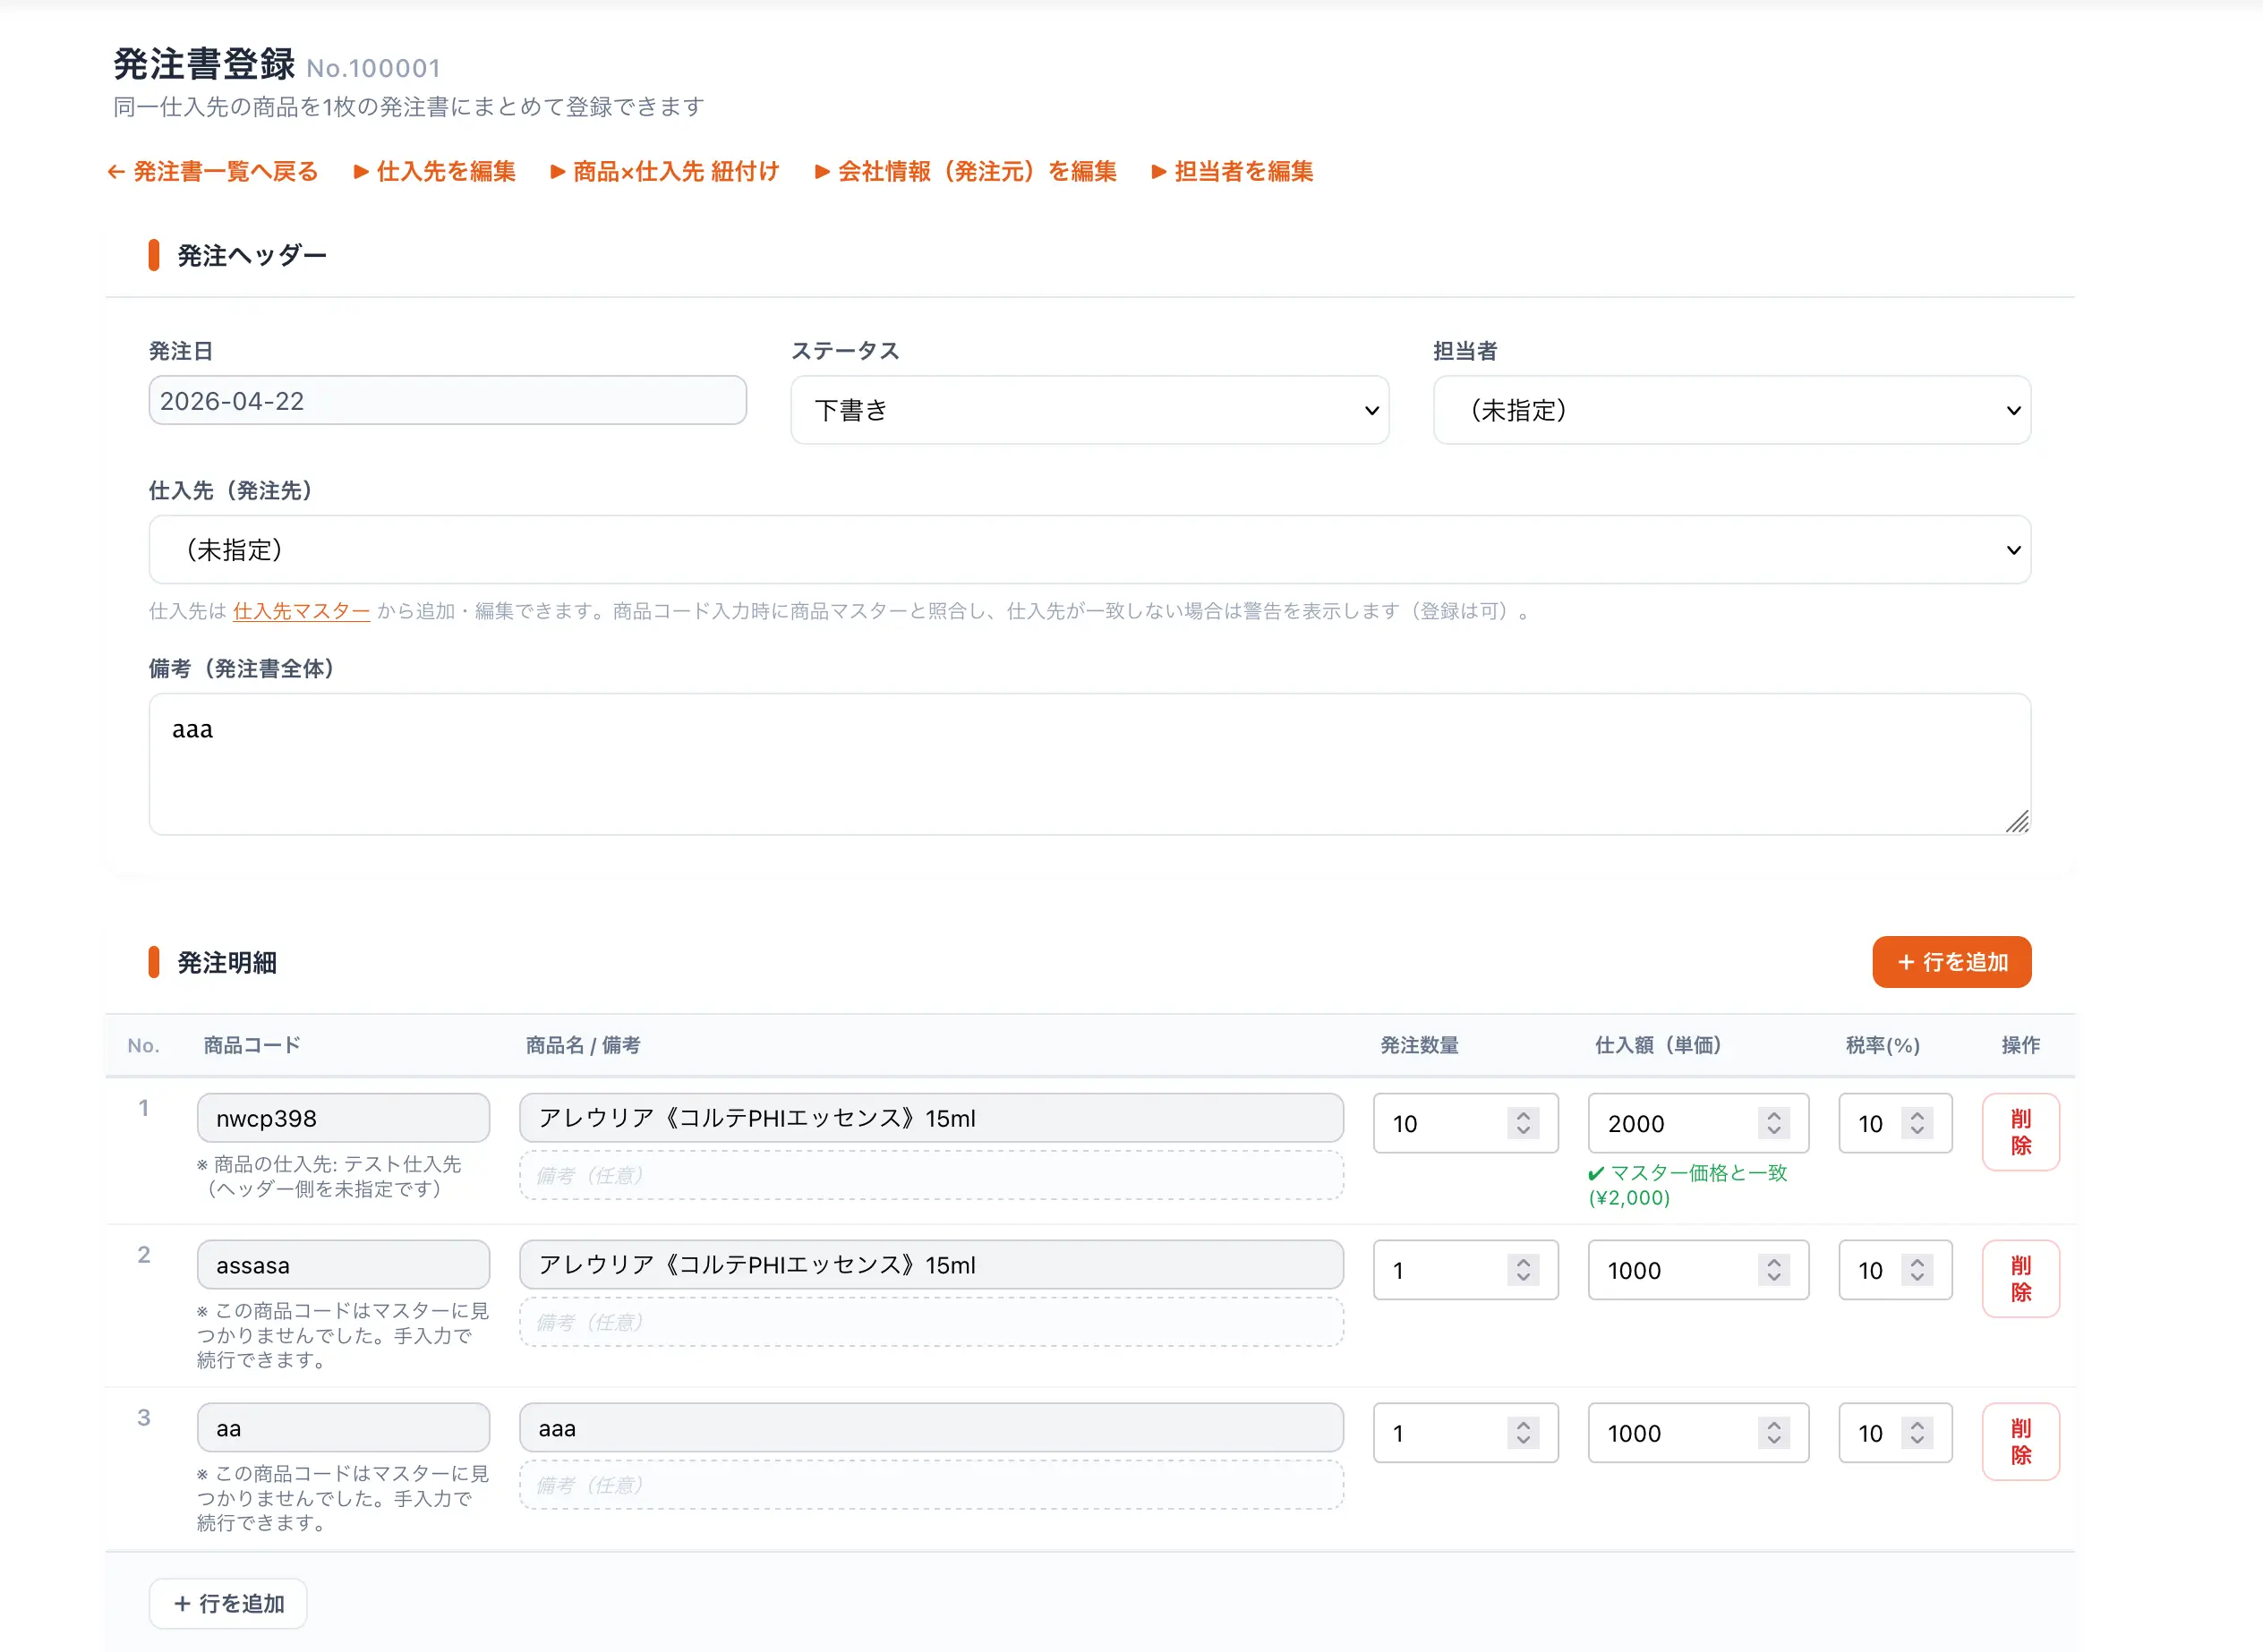Click order number No.100001 text

(x=373, y=68)
